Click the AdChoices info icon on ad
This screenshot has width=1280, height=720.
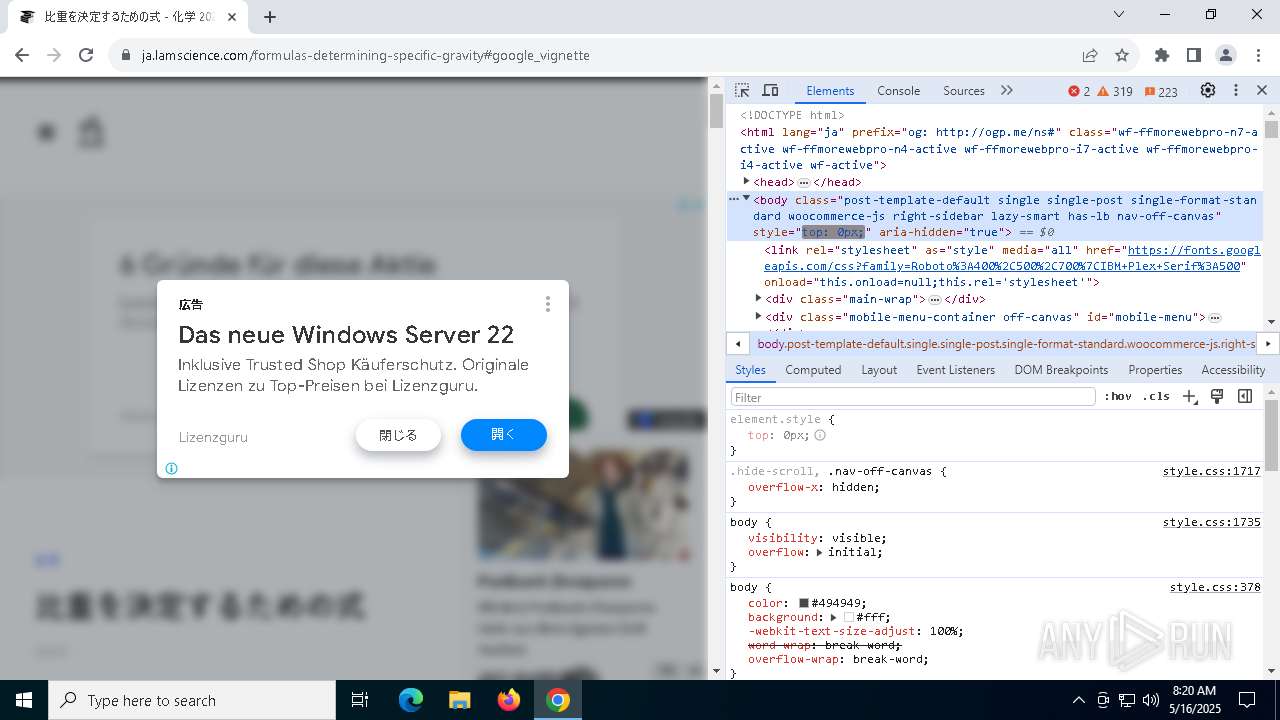coord(171,468)
